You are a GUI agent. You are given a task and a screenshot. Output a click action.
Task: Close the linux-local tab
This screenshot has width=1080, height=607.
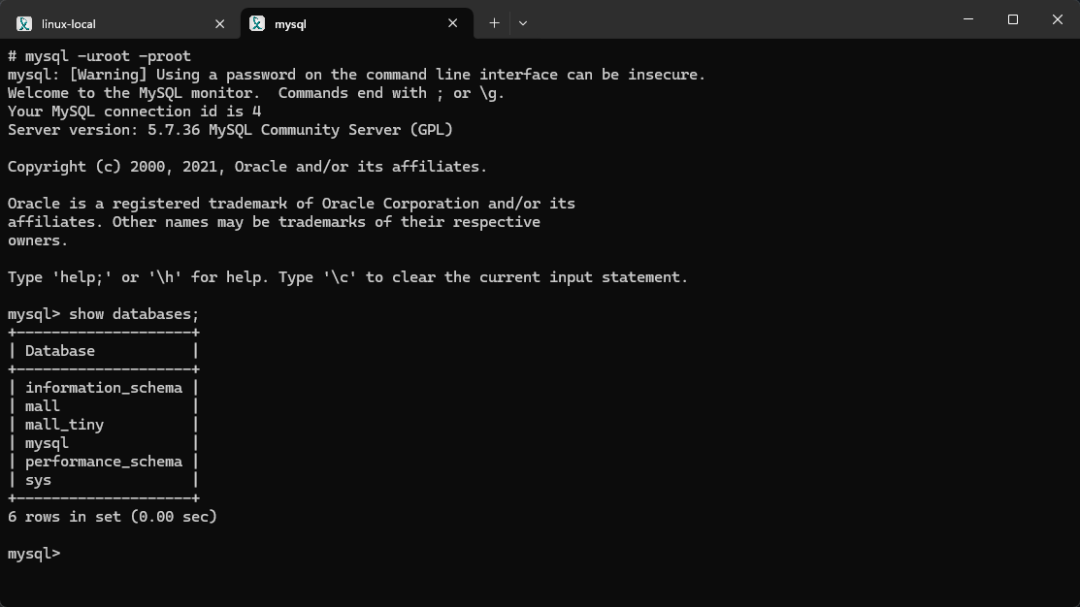tap(220, 23)
